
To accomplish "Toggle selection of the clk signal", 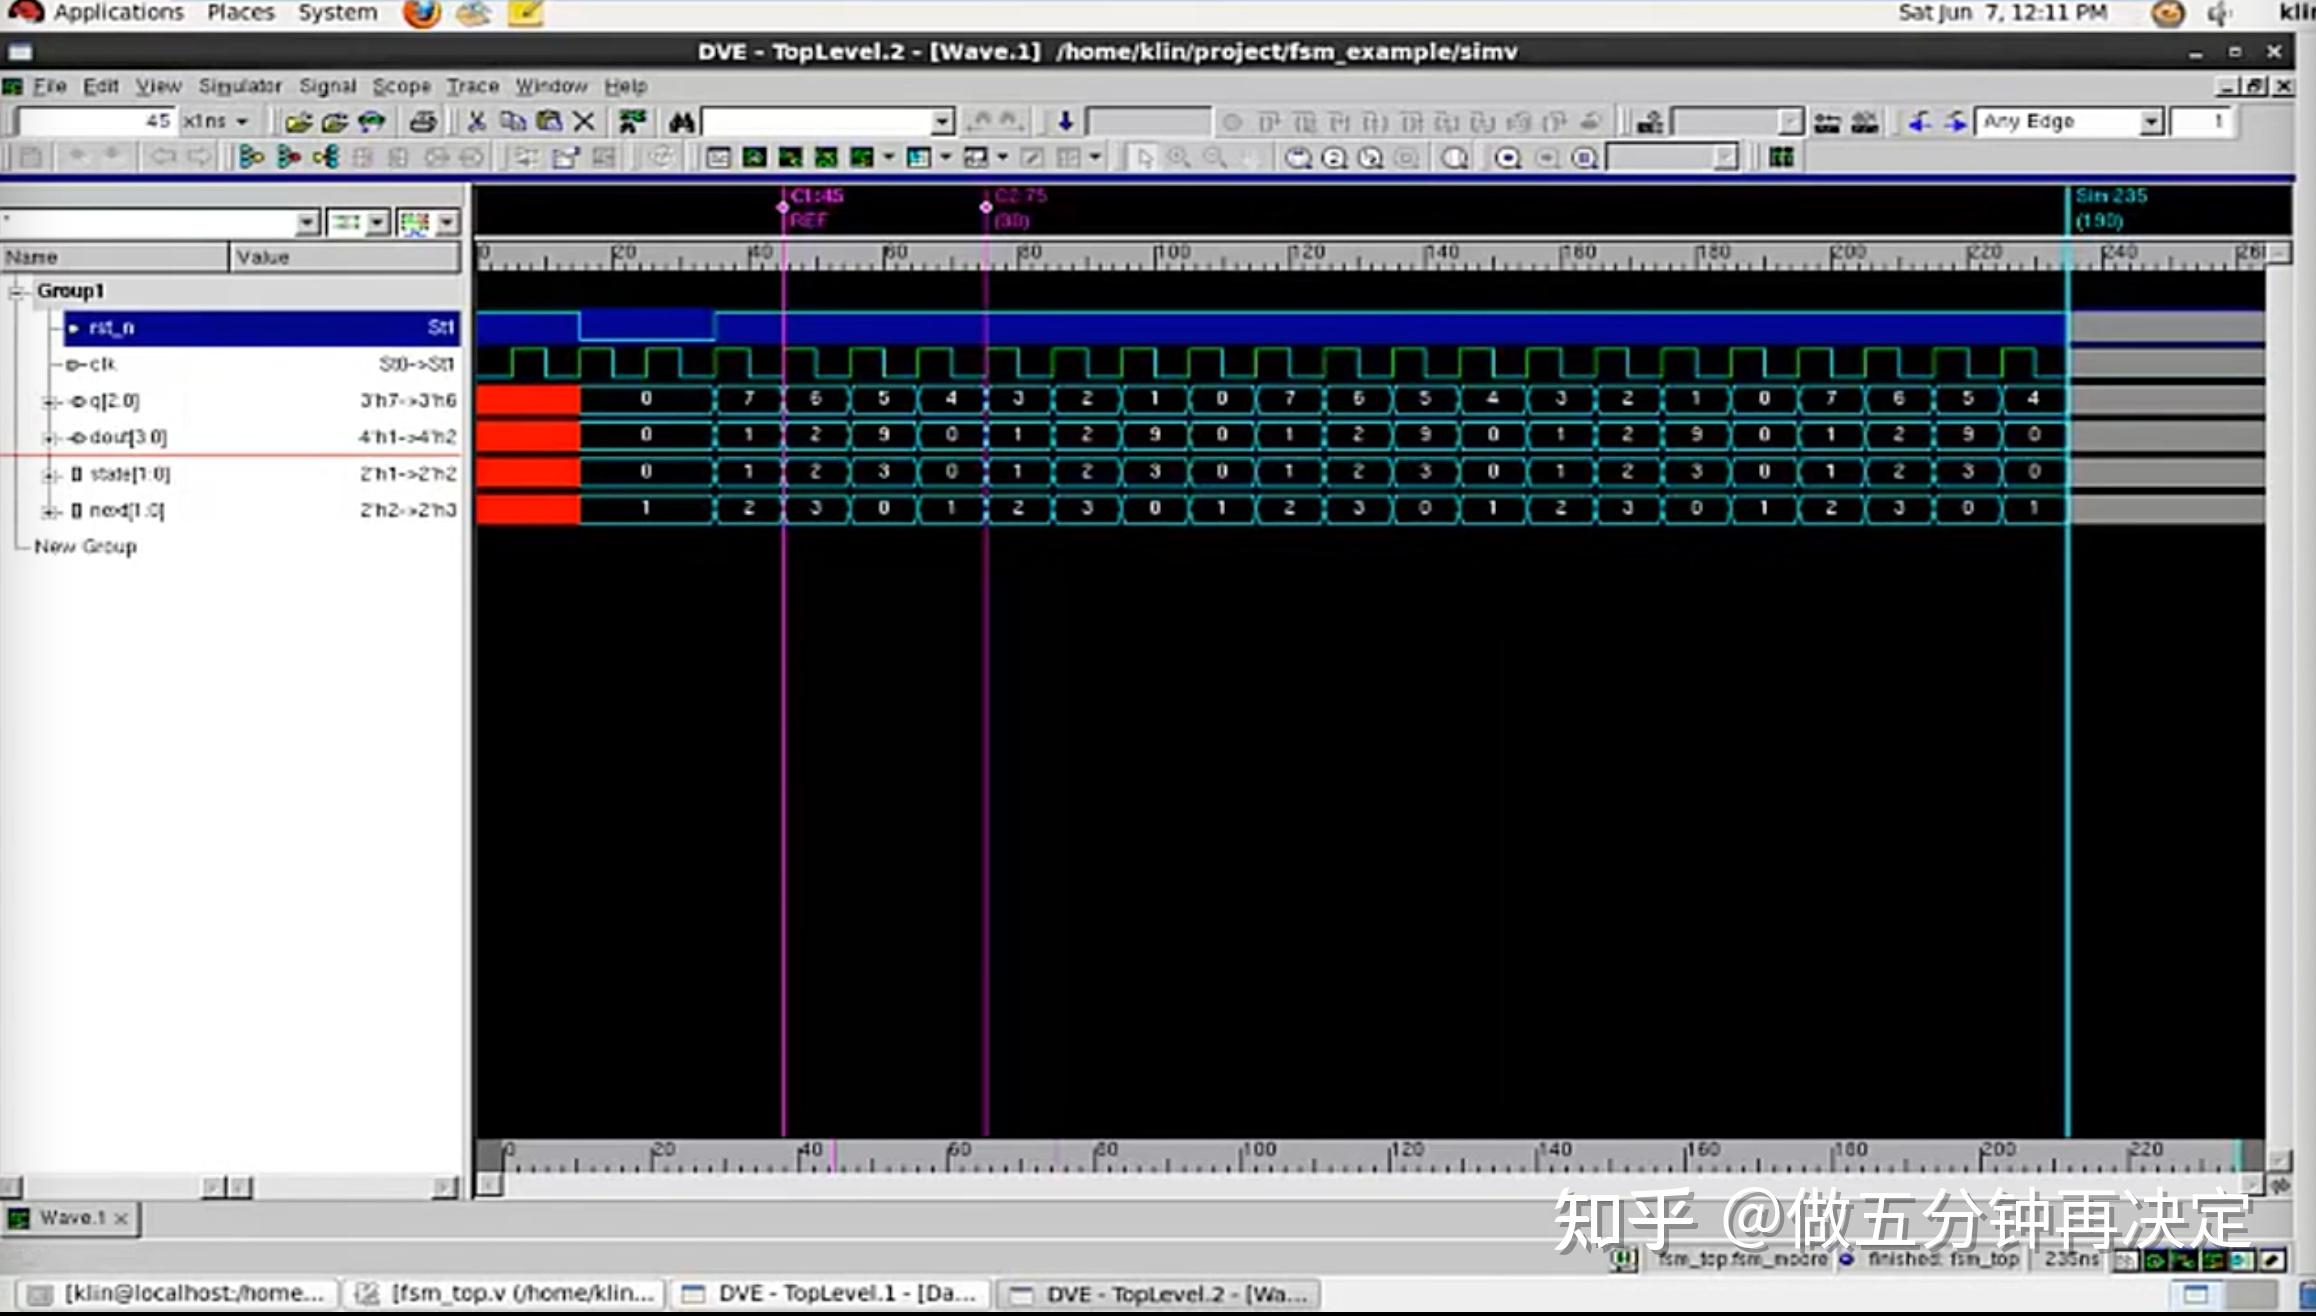I will 100,363.
